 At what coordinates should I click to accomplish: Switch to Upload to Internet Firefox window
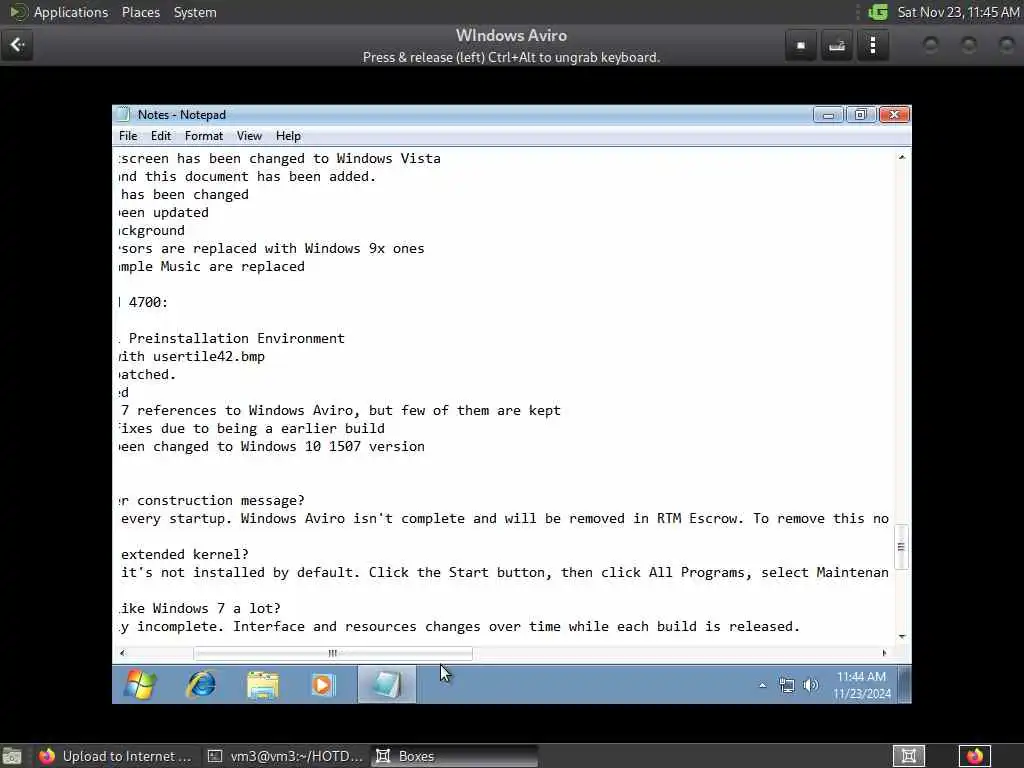(x=115, y=756)
